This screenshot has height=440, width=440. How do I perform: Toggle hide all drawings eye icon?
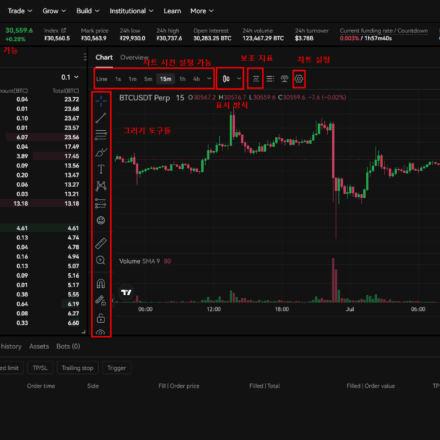tap(100, 333)
